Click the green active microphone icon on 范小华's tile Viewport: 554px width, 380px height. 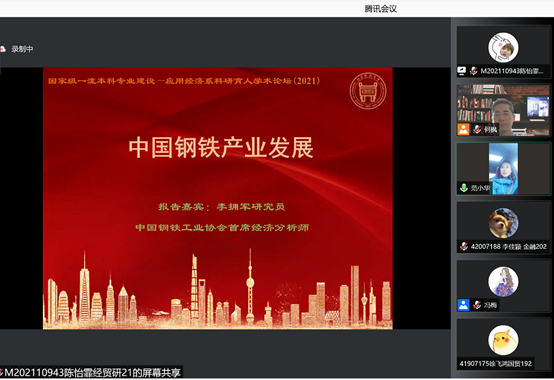[x=464, y=188]
